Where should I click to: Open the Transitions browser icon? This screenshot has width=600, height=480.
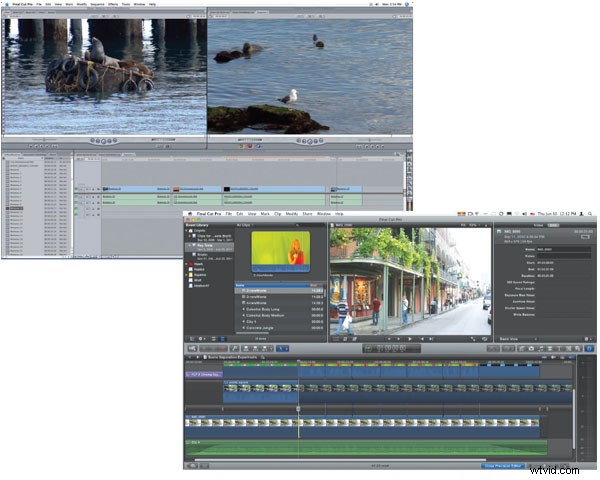(x=550, y=349)
